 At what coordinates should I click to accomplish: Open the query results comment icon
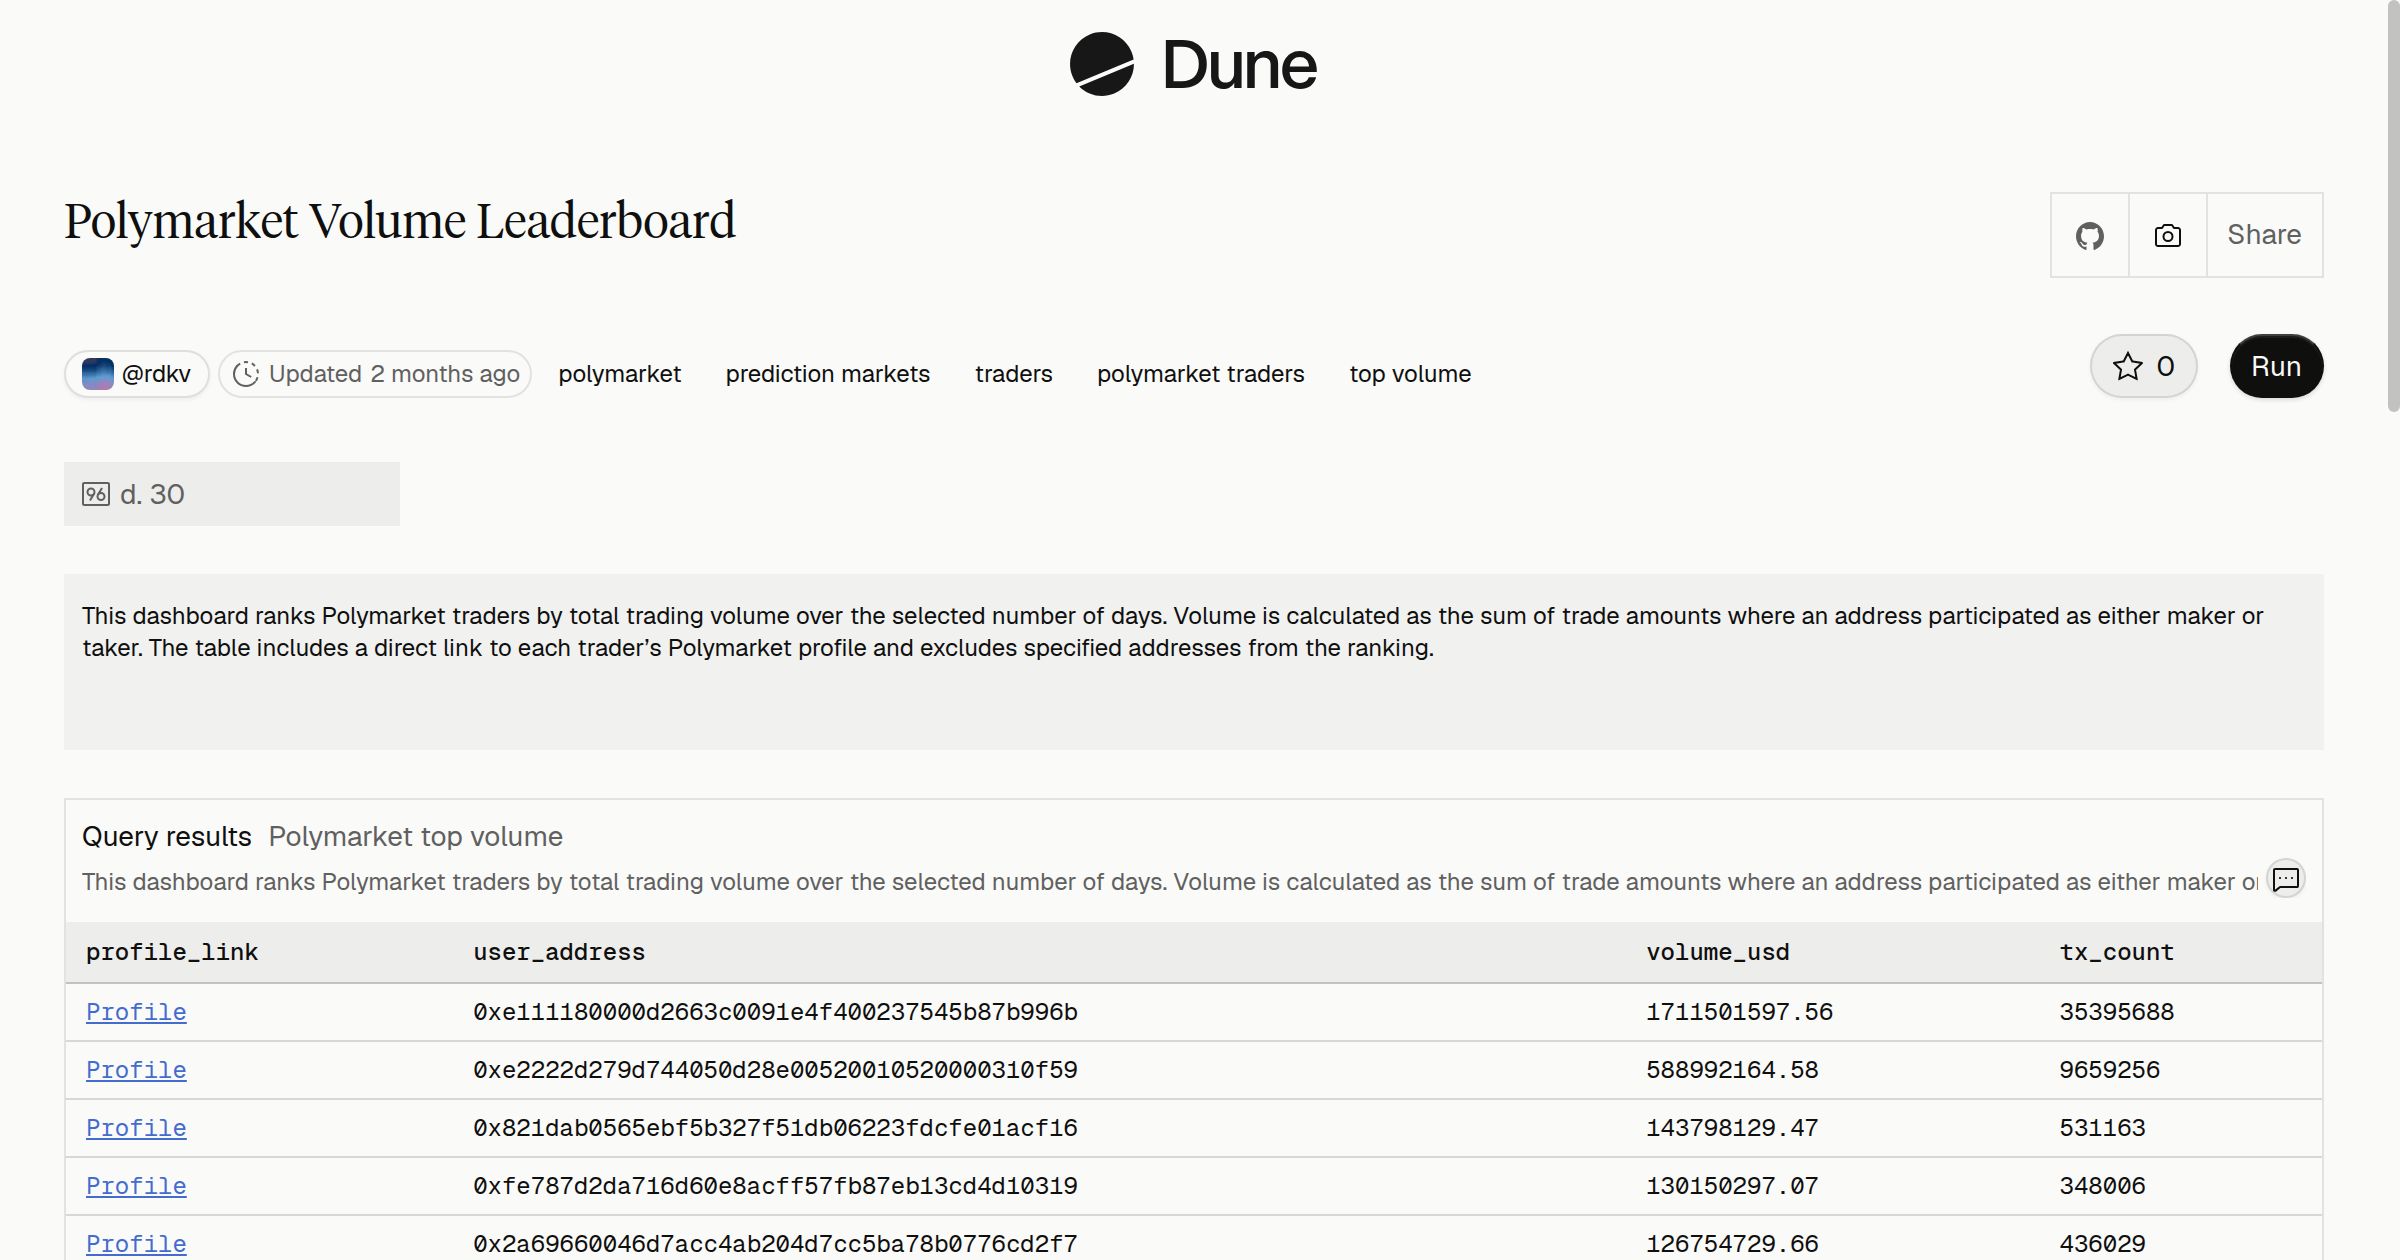[x=2286, y=879]
